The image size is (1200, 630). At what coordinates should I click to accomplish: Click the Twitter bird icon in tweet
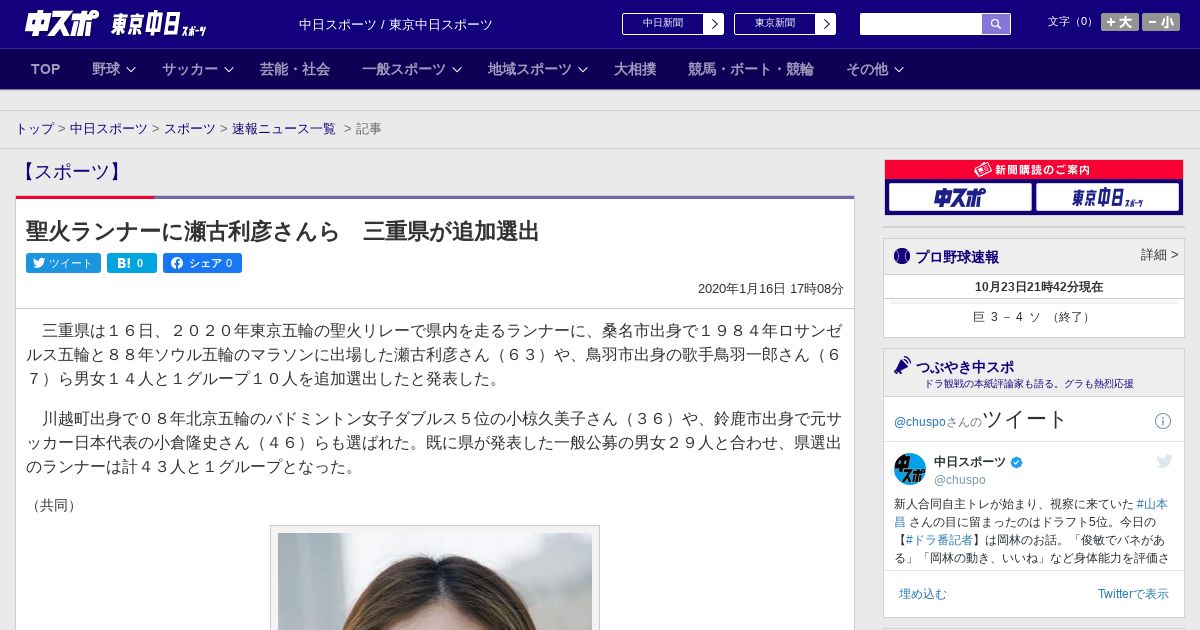tap(1164, 461)
